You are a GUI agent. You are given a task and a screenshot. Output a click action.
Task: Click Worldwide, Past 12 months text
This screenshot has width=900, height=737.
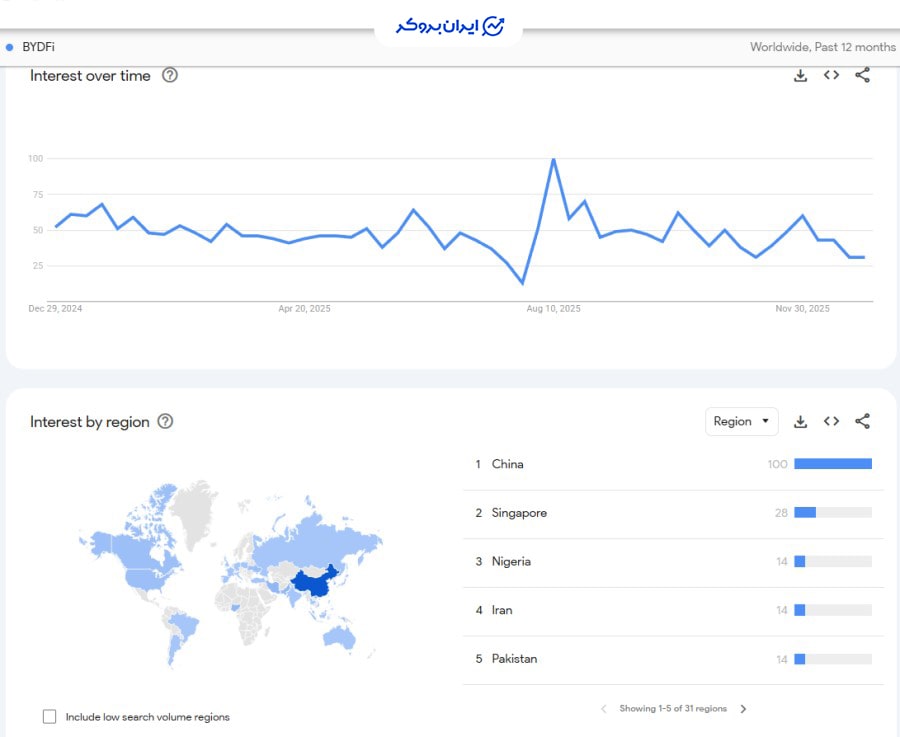tap(823, 47)
